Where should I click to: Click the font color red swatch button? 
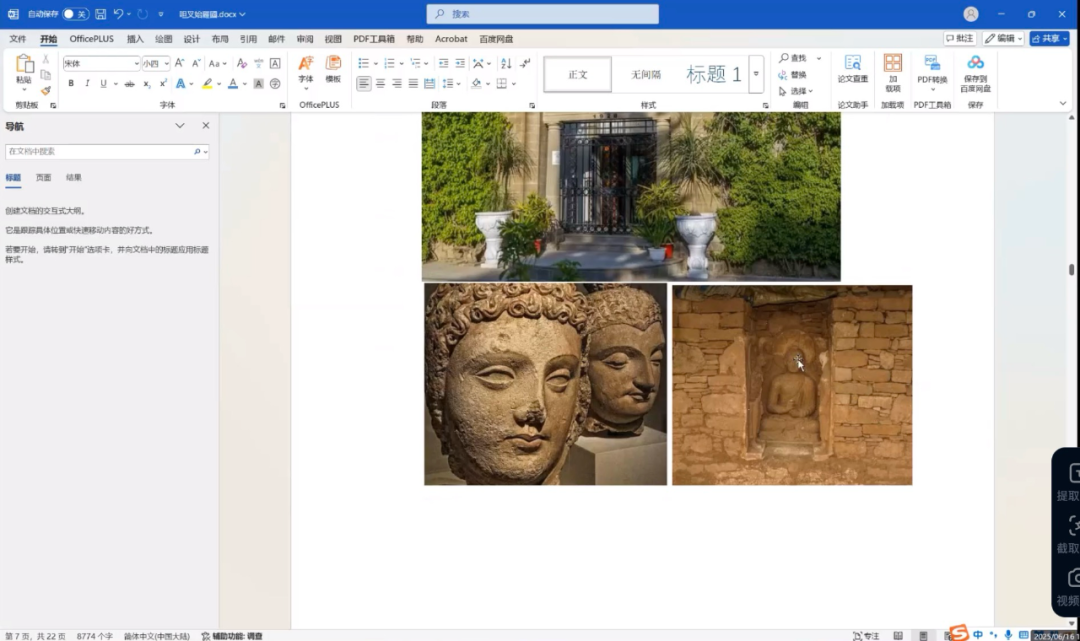pyautogui.click(x=232, y=84)
